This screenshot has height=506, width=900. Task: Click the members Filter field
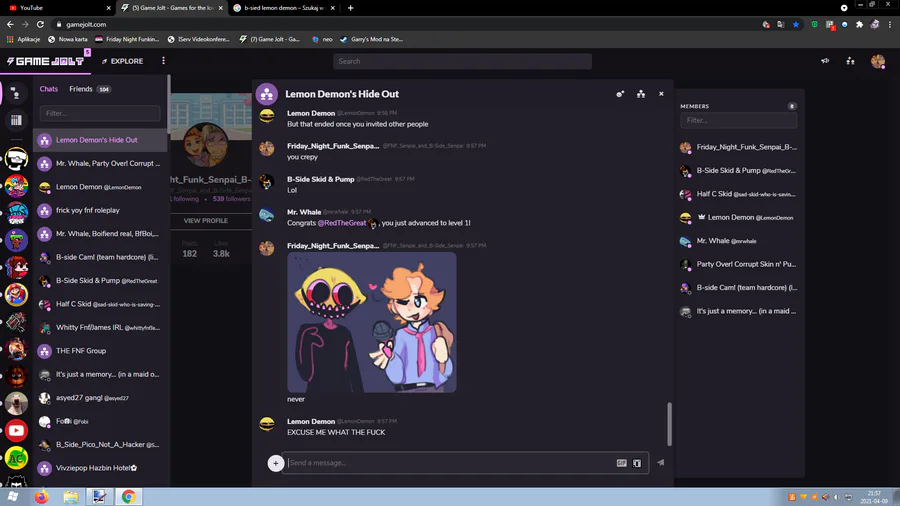click(x=739, y=120)
